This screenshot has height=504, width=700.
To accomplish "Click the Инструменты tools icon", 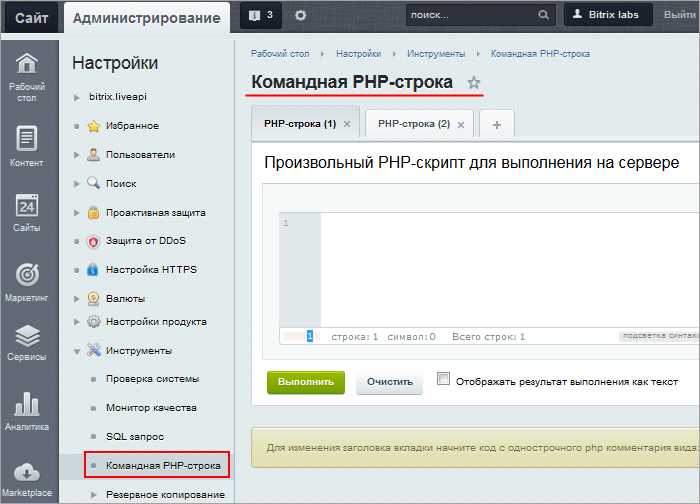I will (x=93, y=350).
